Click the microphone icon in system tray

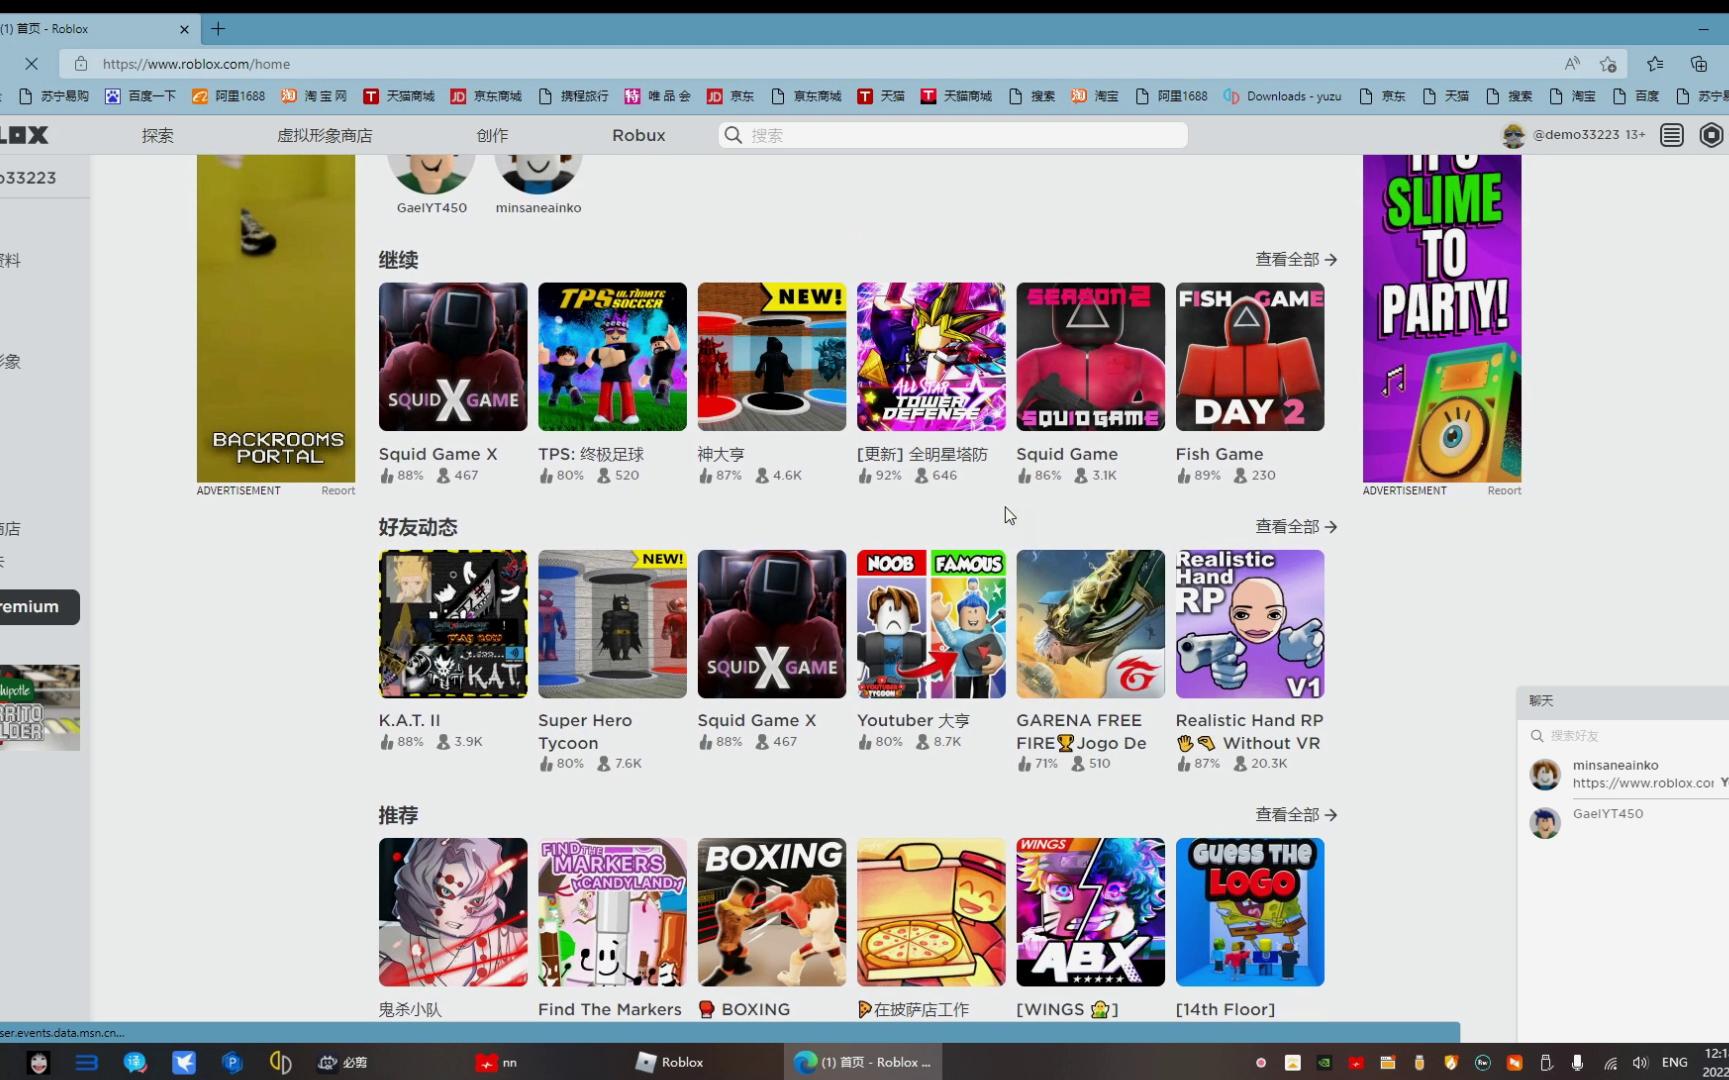1577,1062
